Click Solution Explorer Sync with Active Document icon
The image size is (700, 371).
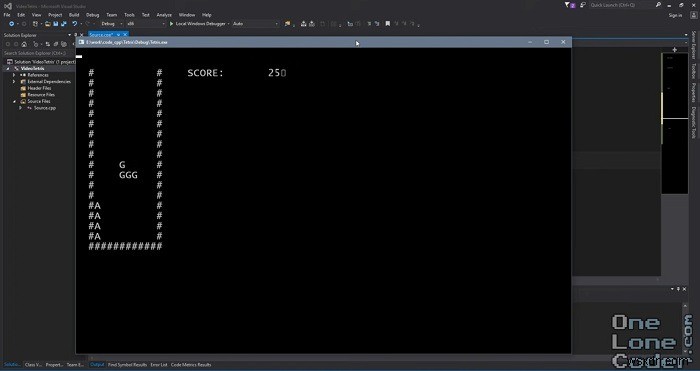tap(49, 44)
